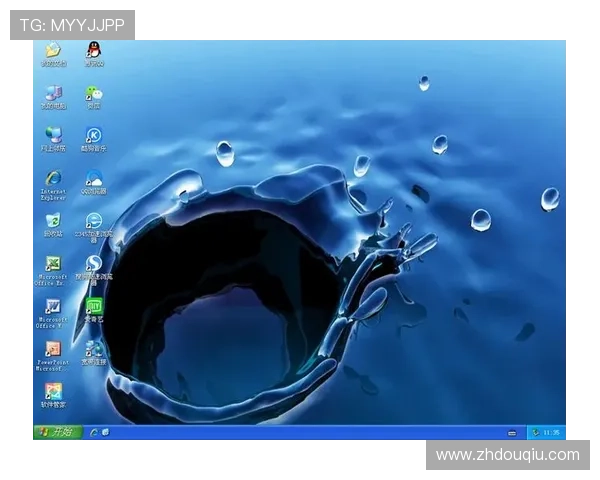
Task: Launch QQ Browser cloud icon
Action: pyautogui.click(x=94, y=179)
